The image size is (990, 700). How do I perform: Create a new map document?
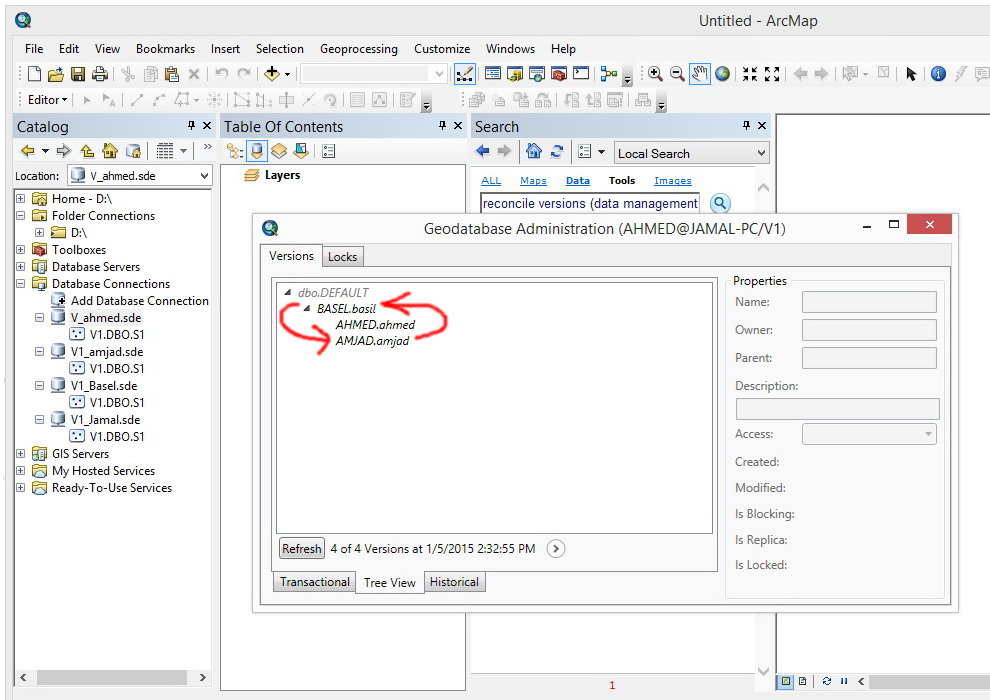pyautogui.click(x=34, y=74)
